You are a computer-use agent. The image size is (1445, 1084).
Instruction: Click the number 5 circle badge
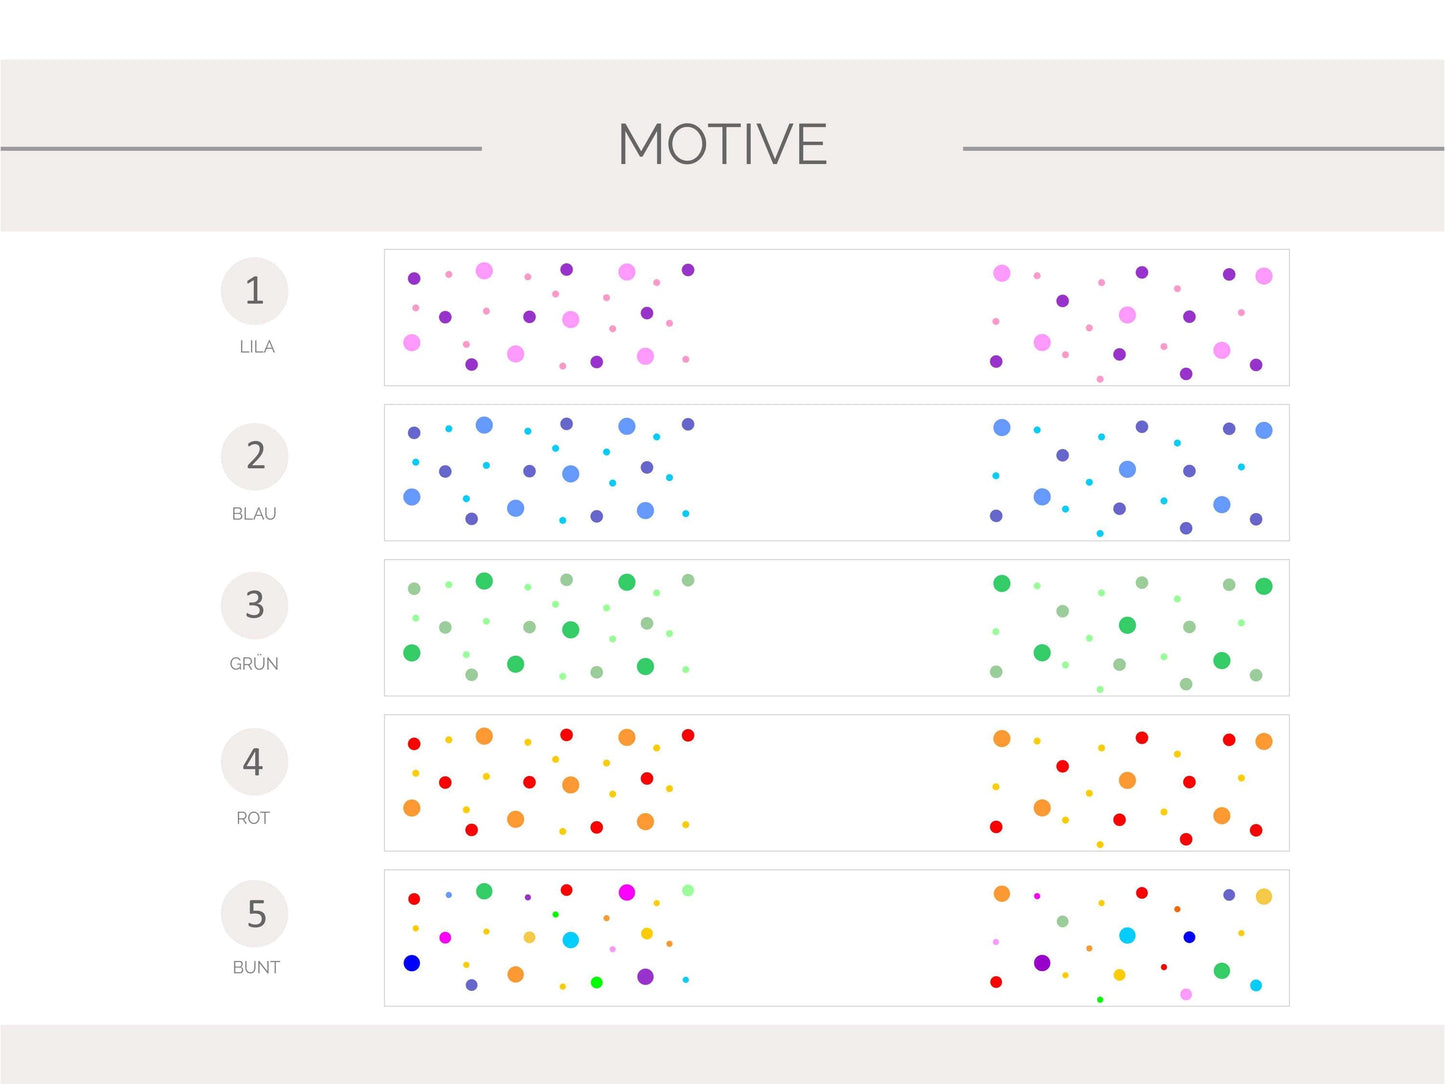(x=254, y=914)
